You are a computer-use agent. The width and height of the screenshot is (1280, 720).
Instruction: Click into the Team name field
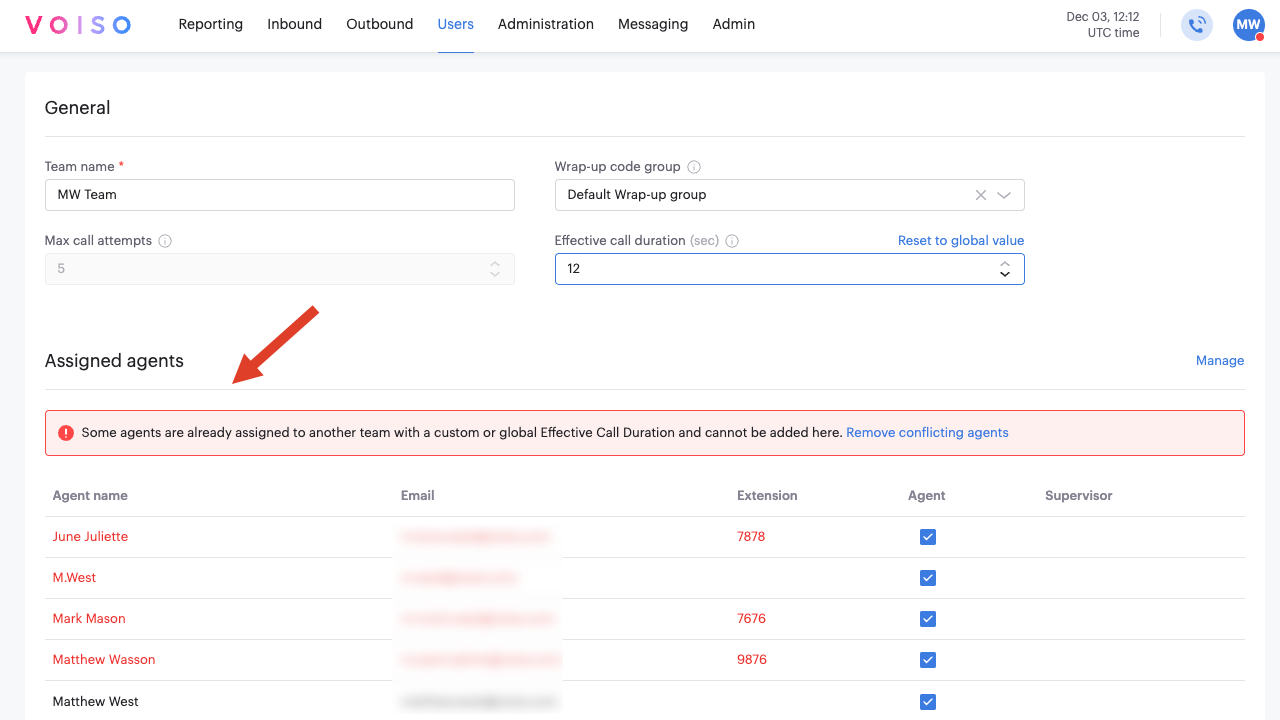click(279, 195)
